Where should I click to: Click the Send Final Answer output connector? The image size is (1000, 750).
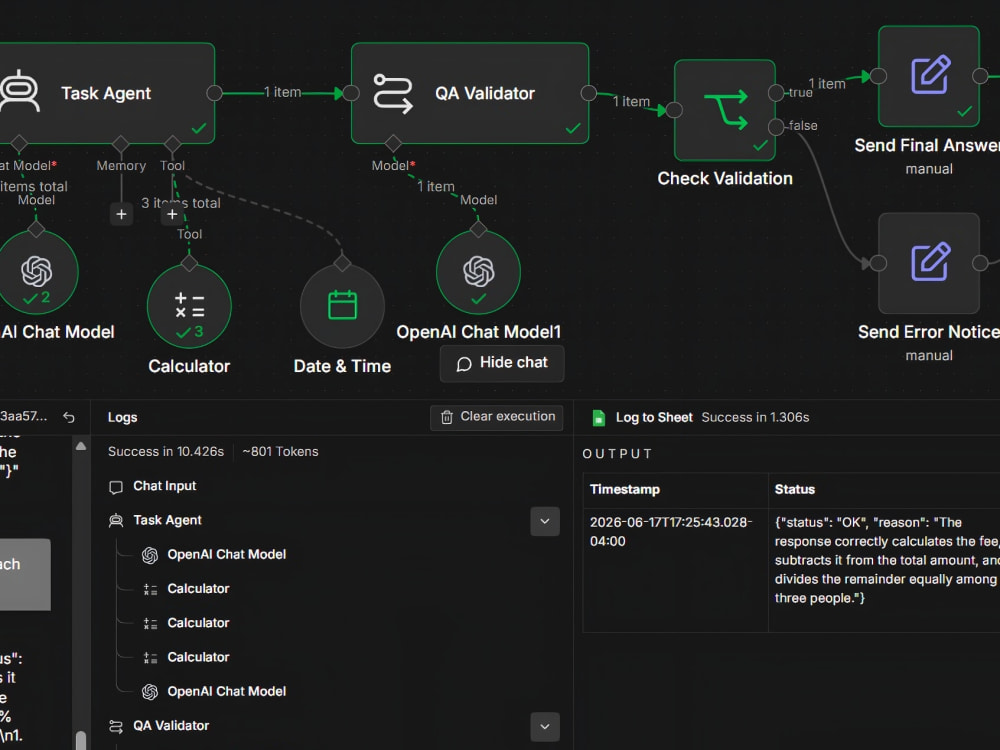980,76
